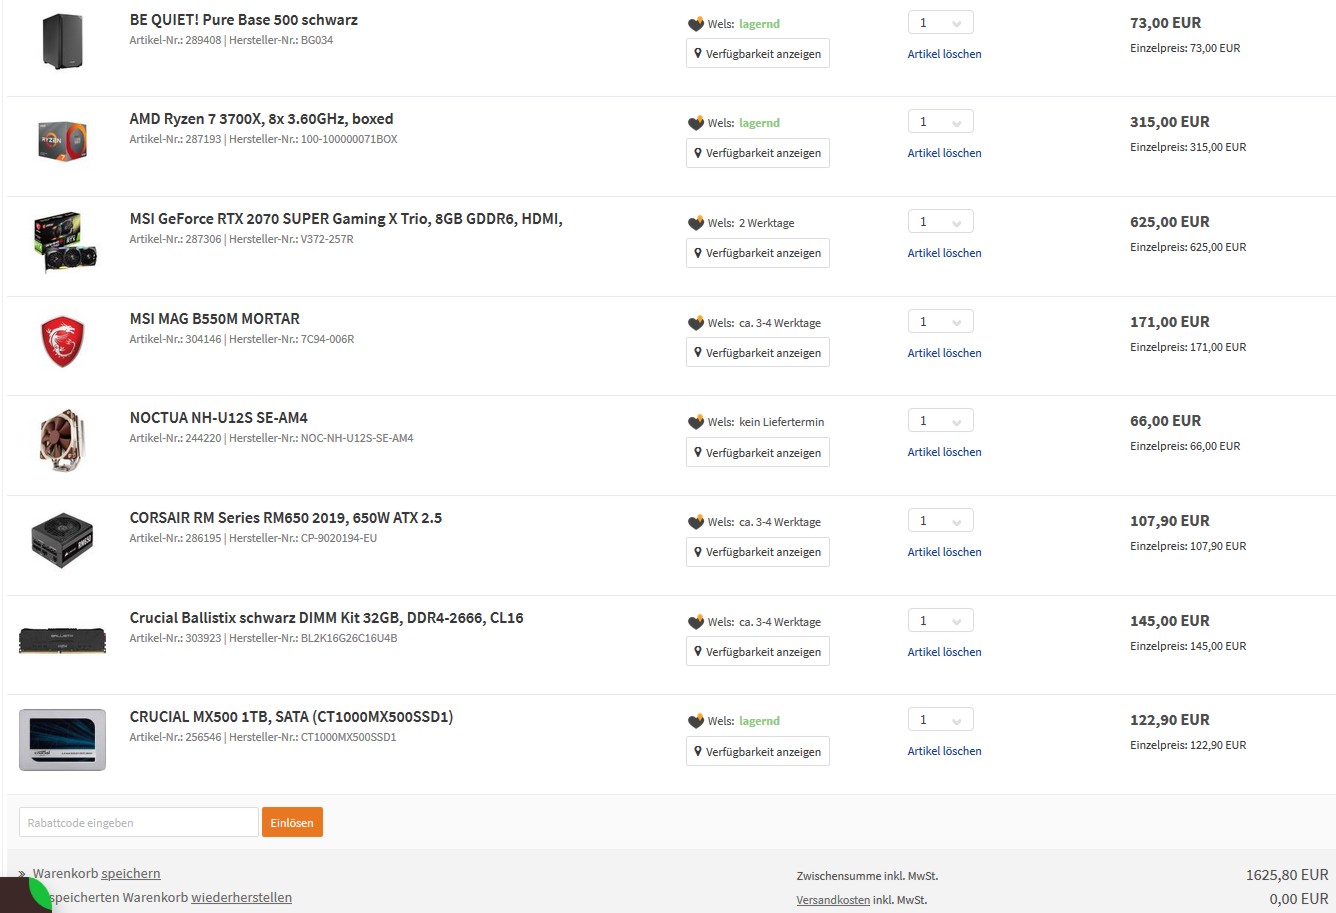Delete CORSAIR RM650 from cart

(944, 552)
